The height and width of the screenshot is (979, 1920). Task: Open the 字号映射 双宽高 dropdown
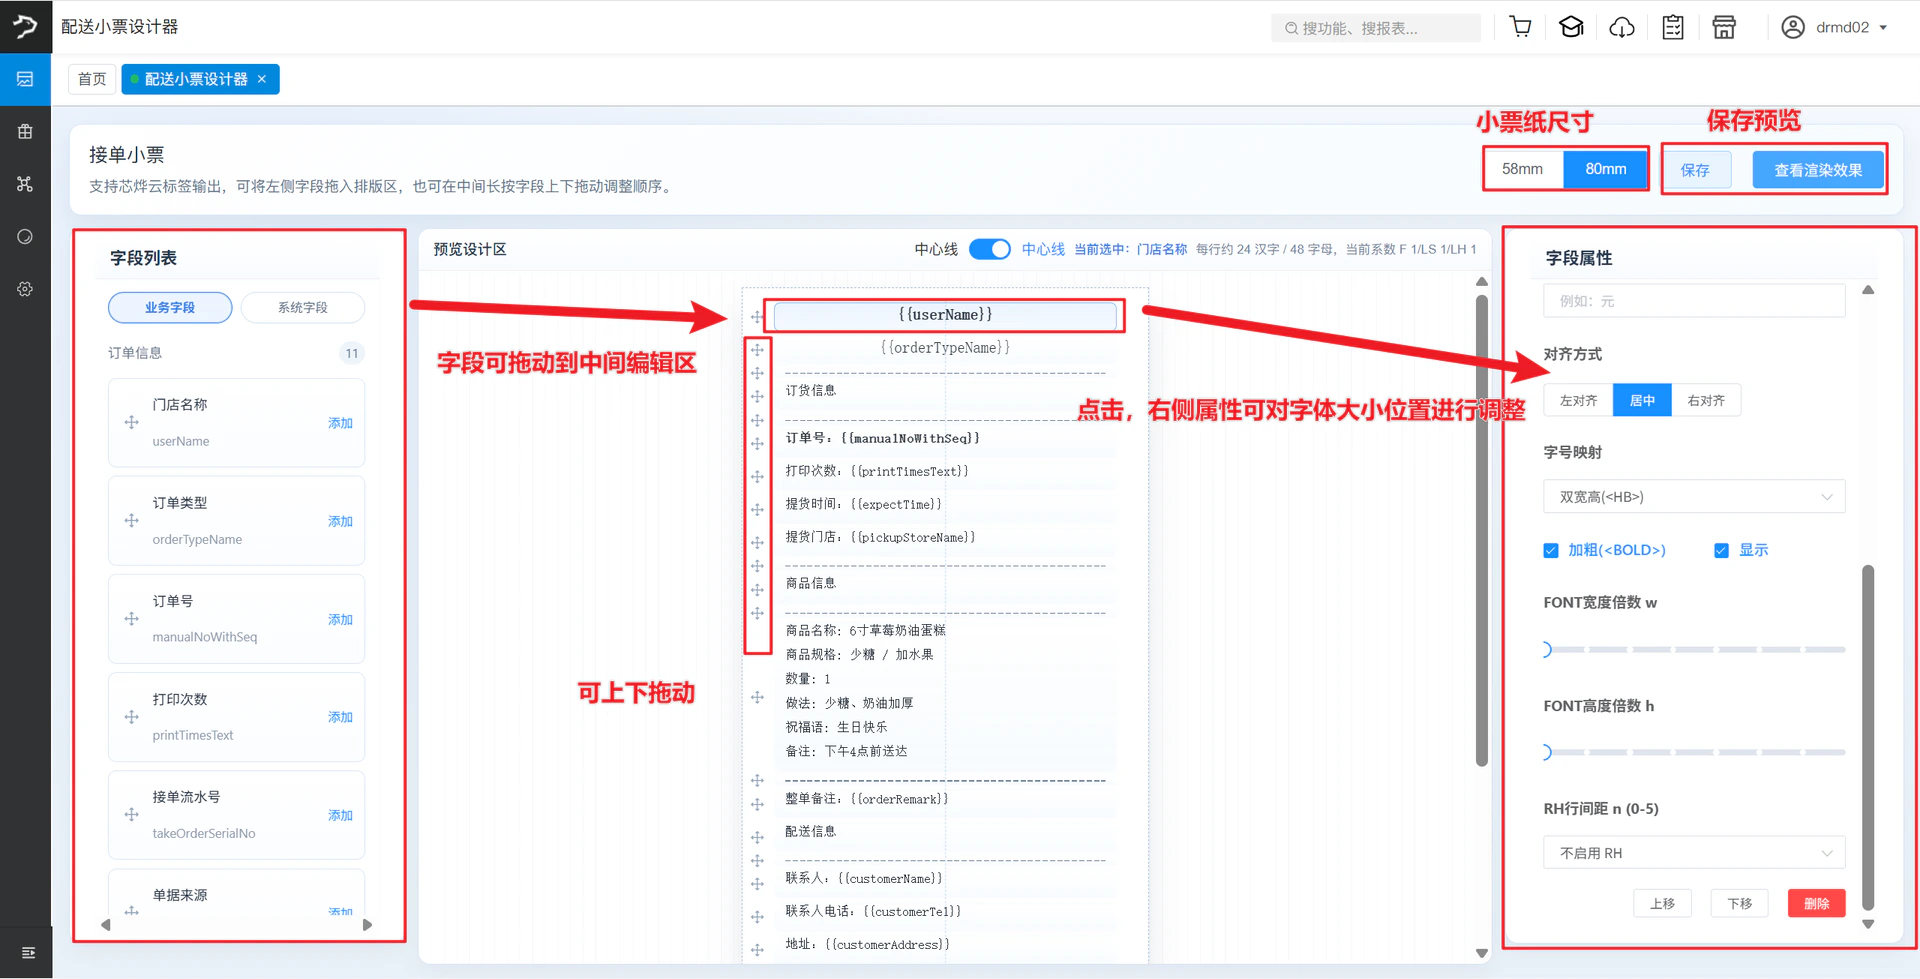coord(1694,497)
